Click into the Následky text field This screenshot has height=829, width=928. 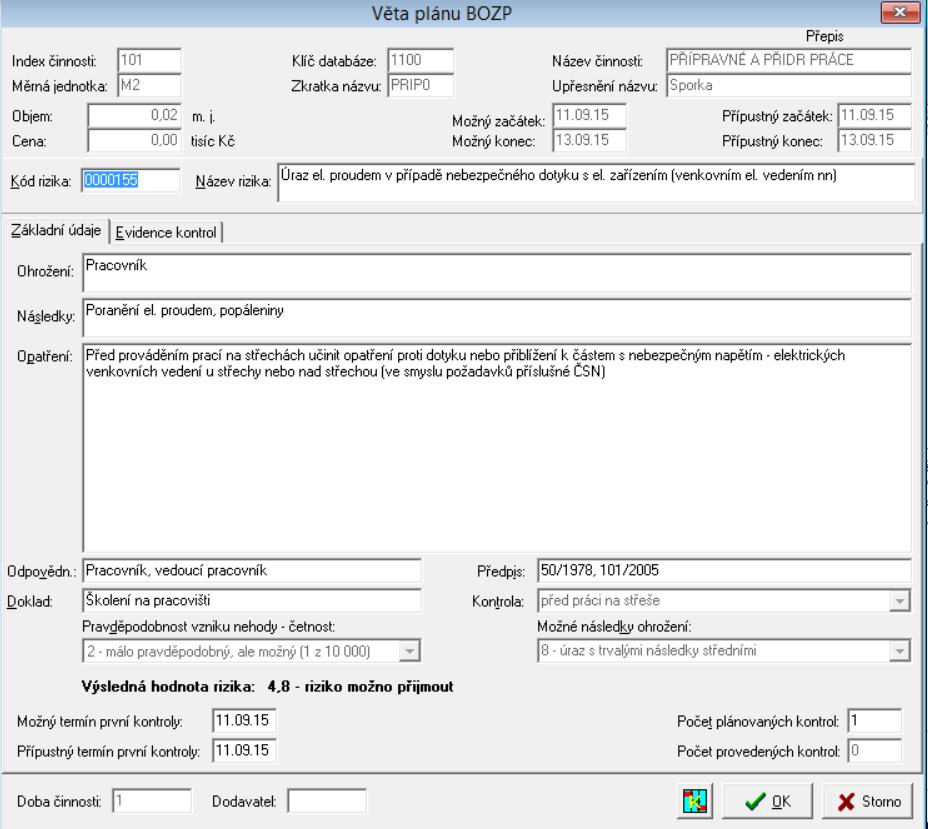[497, 317]
